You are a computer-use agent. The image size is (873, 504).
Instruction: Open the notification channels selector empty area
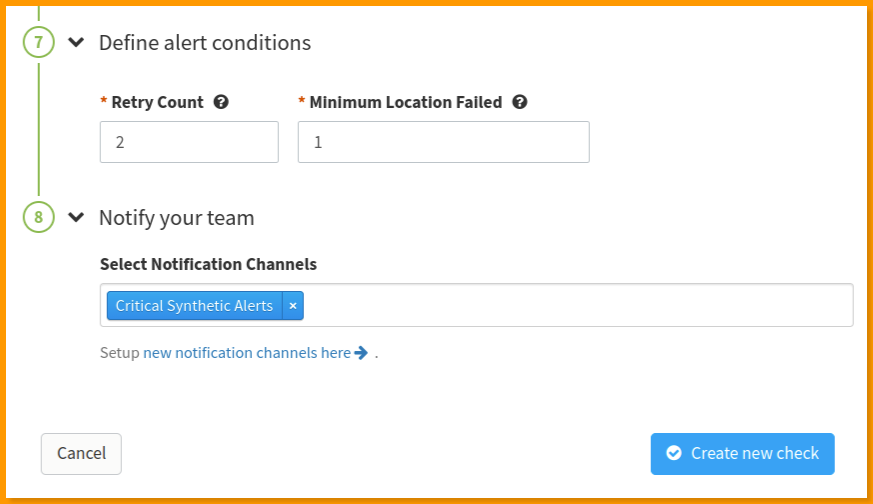click(578, 305)
